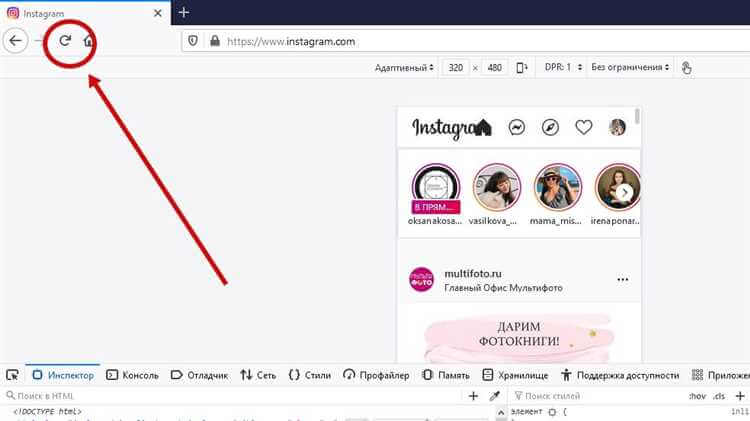Go back with the browser back arrow

pyautogui.click(x=15, y=41)
